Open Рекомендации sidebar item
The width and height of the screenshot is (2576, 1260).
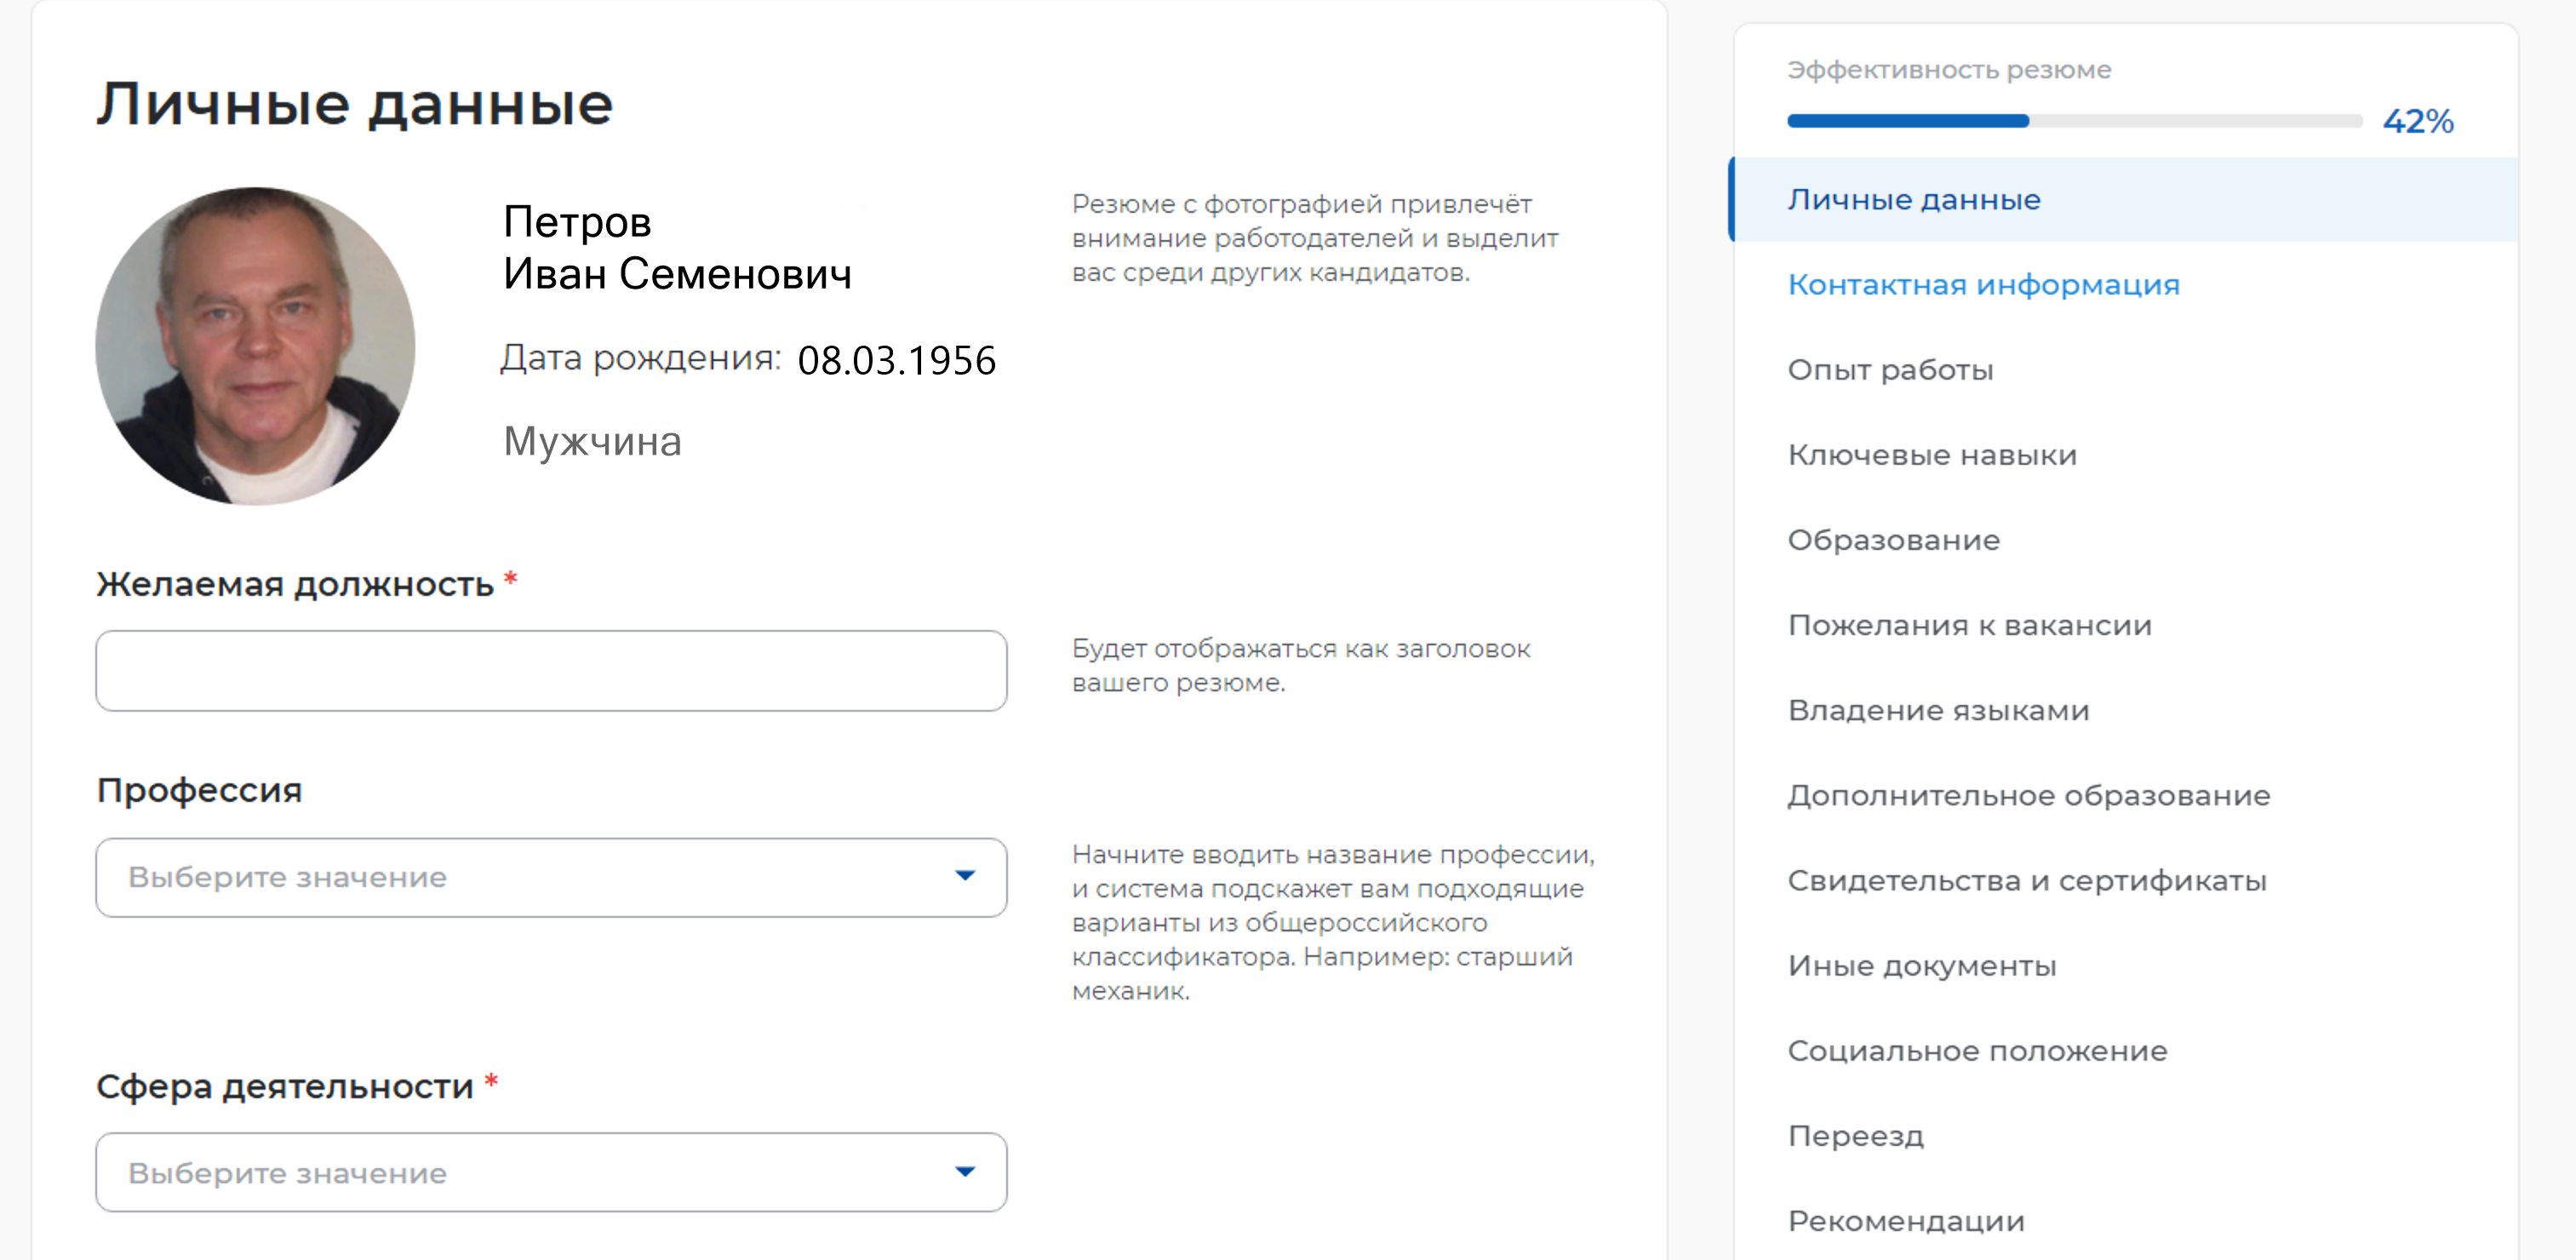point(1906,1221)
